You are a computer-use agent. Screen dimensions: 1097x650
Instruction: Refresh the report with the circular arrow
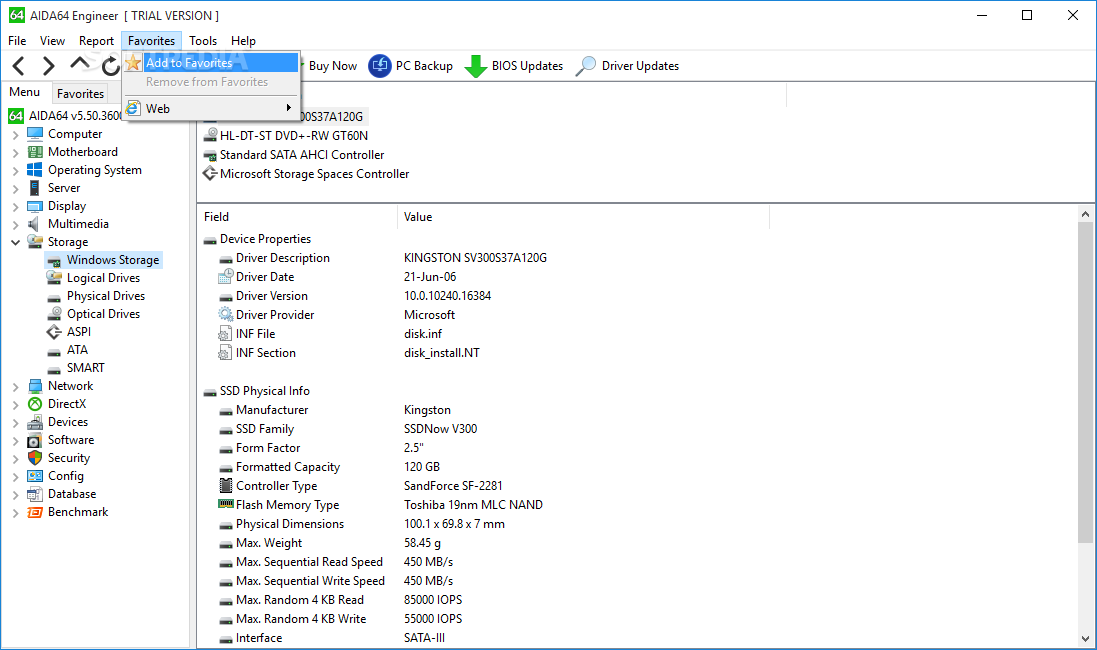pos(110,66)
